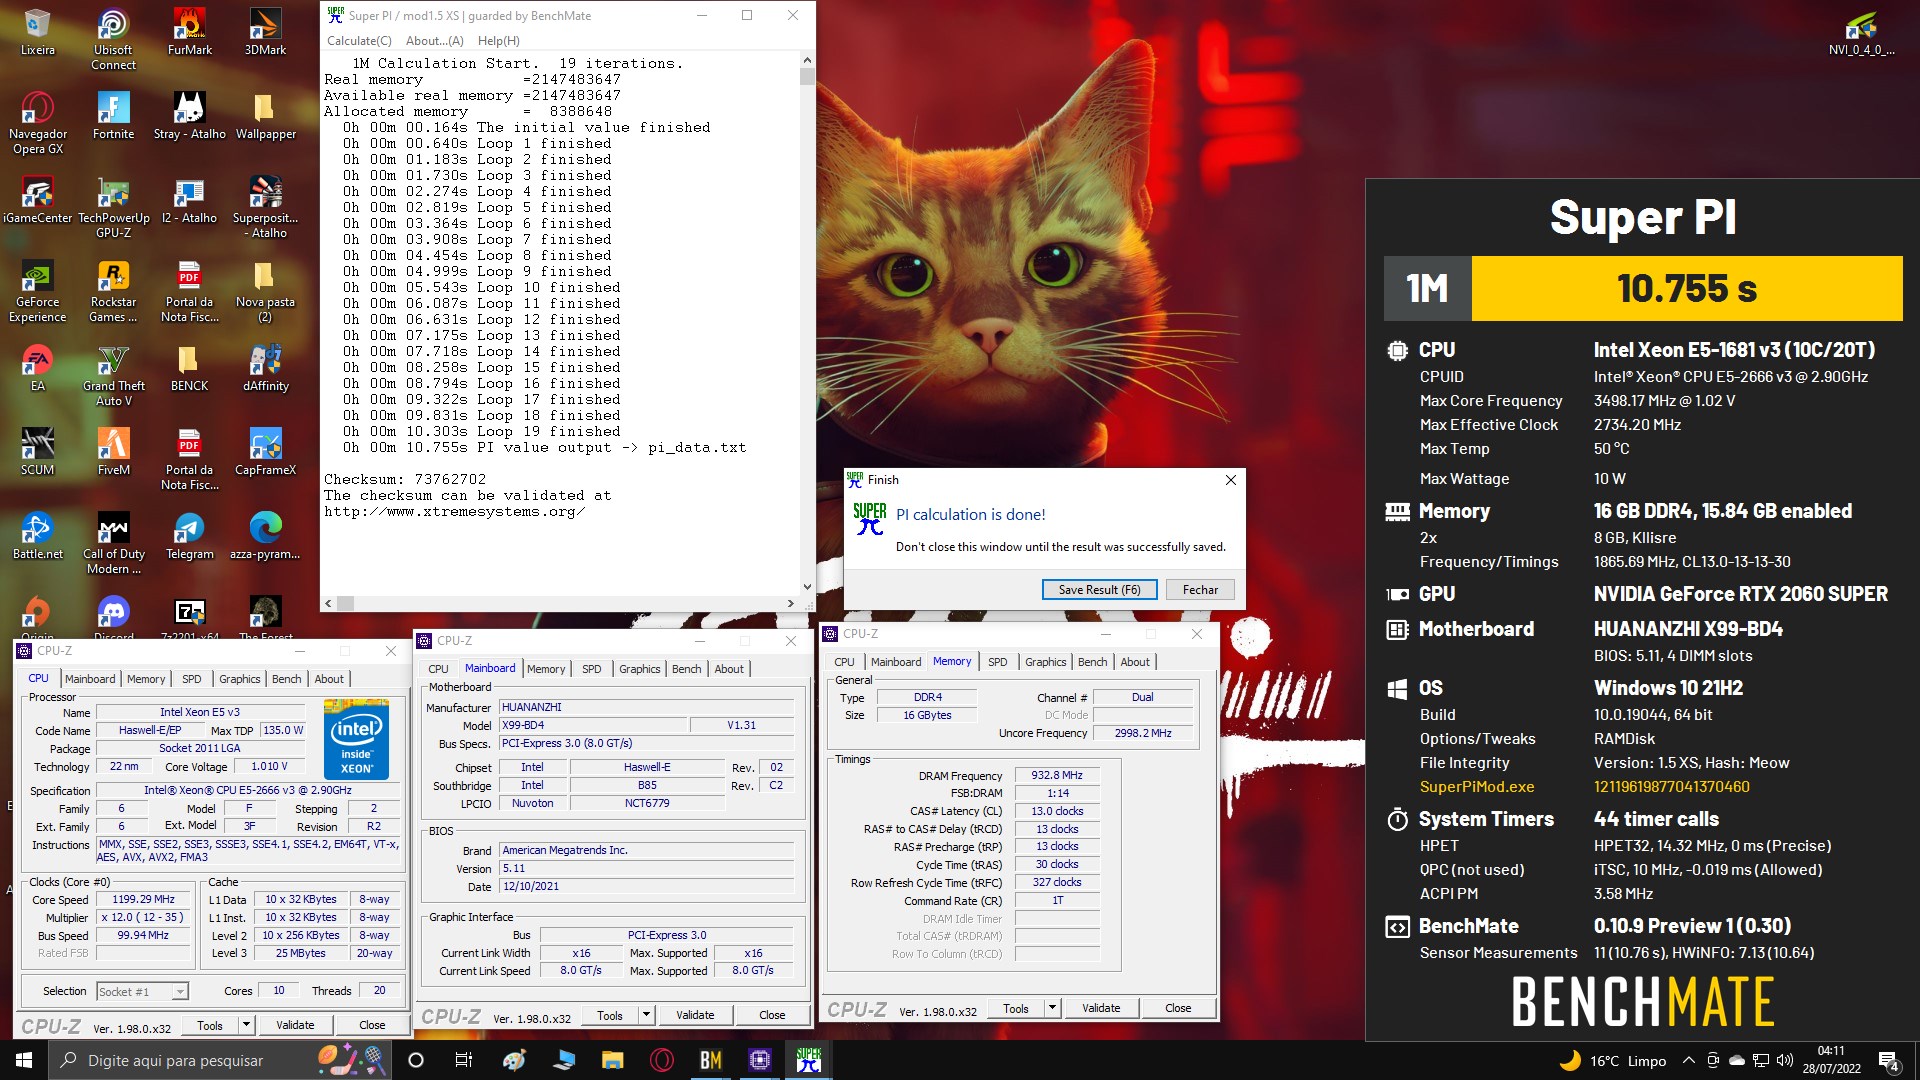Open Calculate(C) menu in Super PI
The image size is (1920, 1080).
359,41
